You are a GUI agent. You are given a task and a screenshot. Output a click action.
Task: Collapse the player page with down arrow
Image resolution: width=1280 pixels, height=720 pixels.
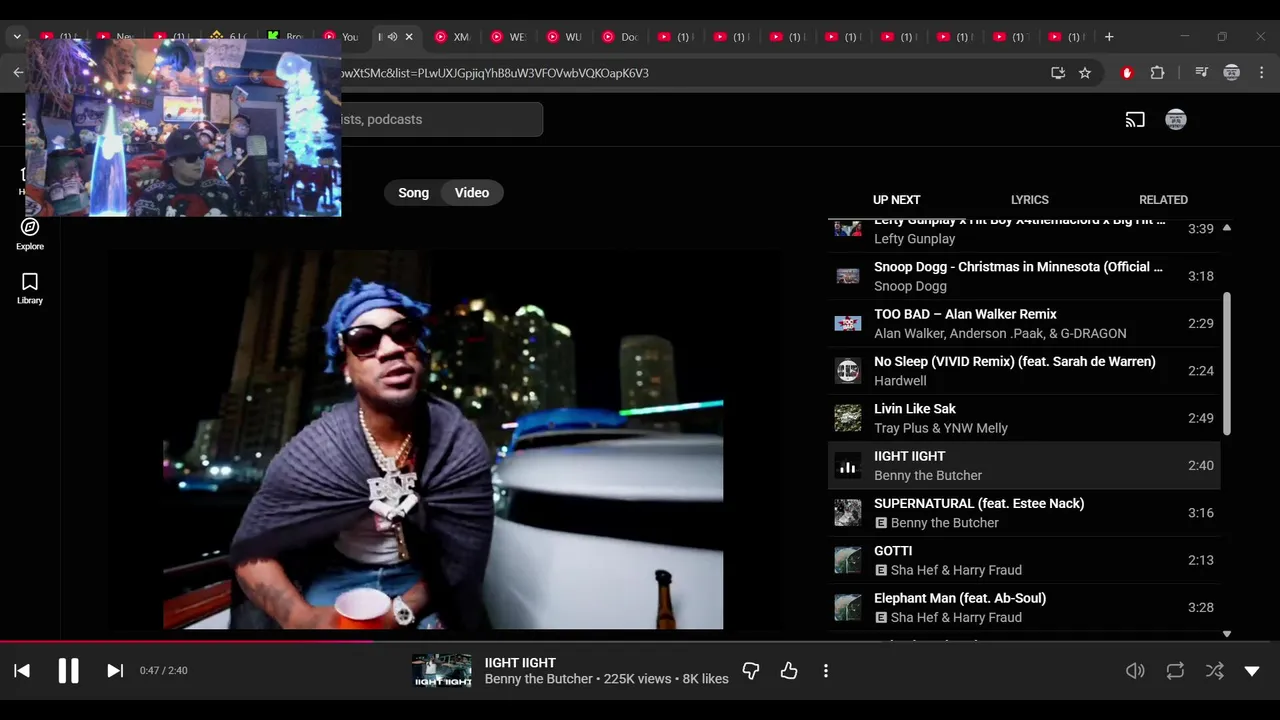click(x=1252, y=671)
